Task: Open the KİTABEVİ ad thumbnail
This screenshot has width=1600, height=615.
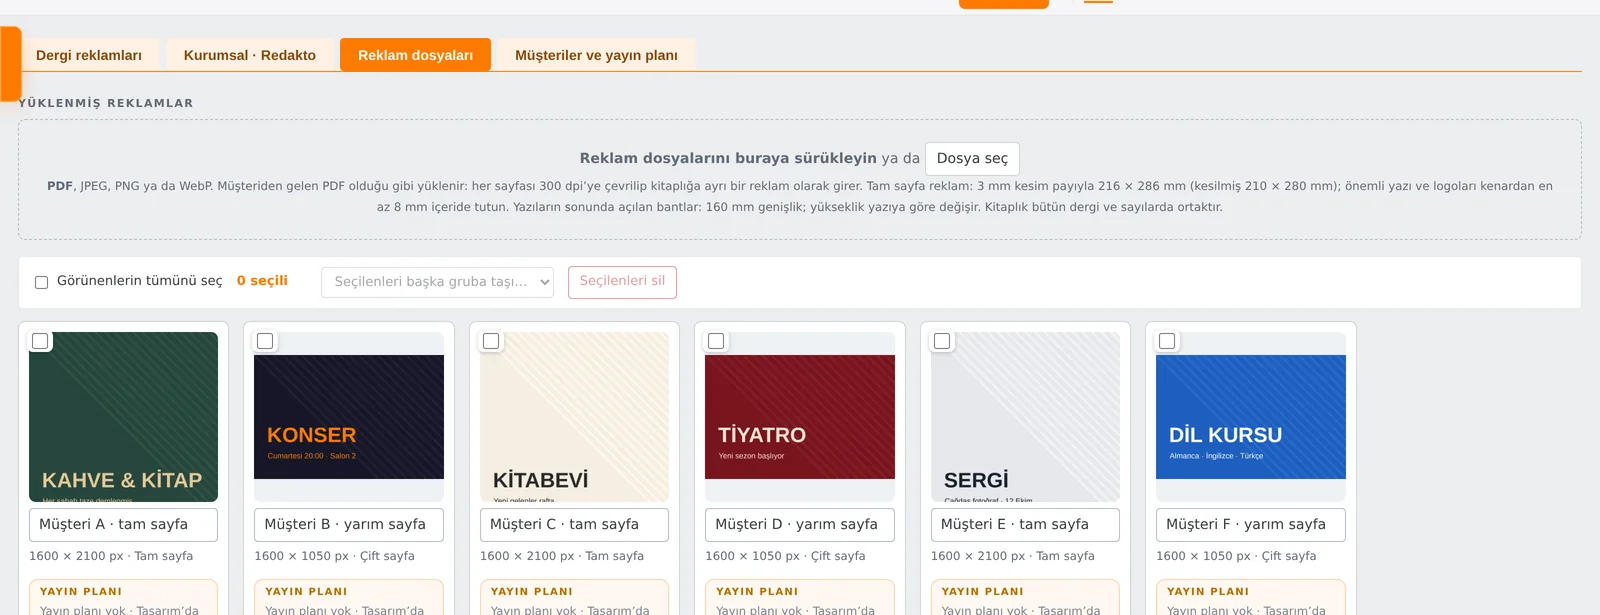Action: pos(574,417)
